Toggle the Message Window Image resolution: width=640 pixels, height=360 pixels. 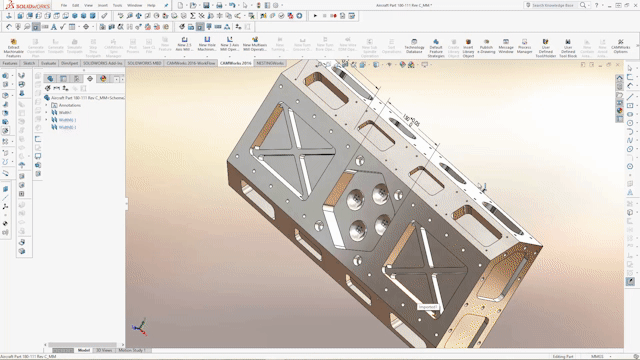click(x=506, y=47)
